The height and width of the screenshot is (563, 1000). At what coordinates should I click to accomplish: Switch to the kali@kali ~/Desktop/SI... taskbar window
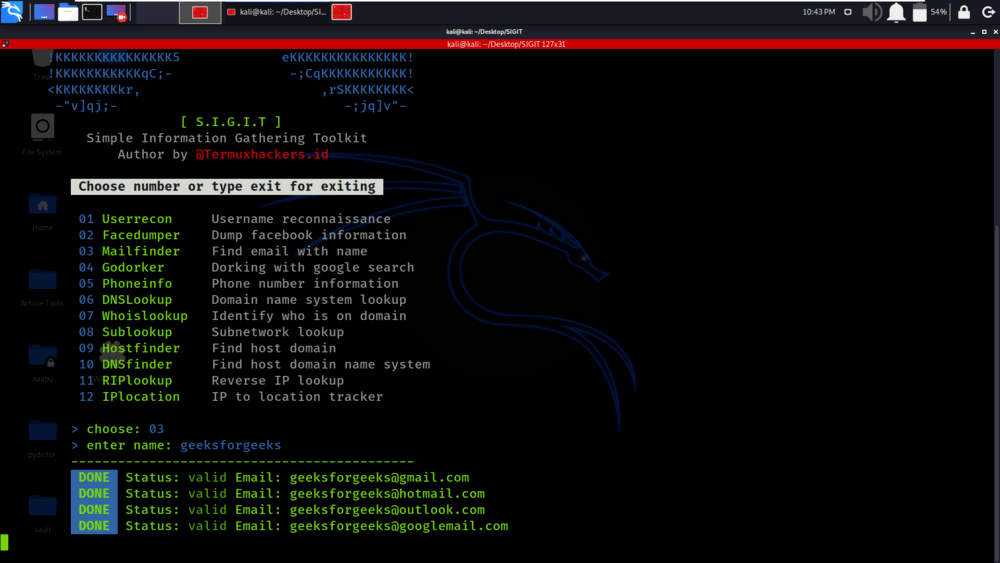pos(276,12)
